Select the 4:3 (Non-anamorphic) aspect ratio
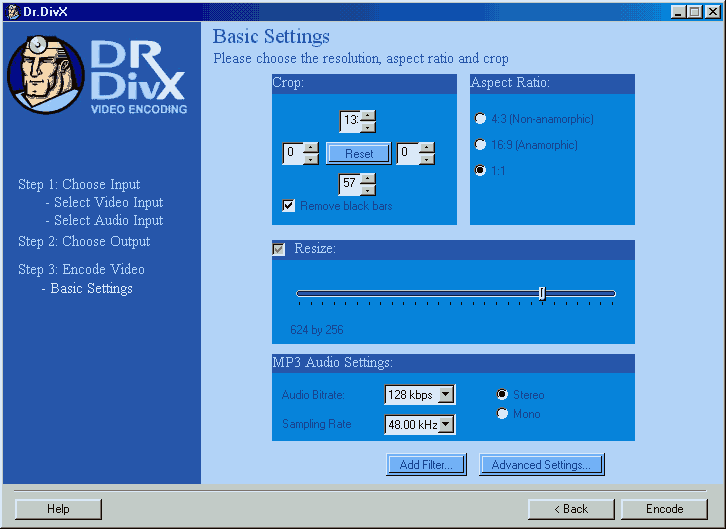 [x=481, y=119]
